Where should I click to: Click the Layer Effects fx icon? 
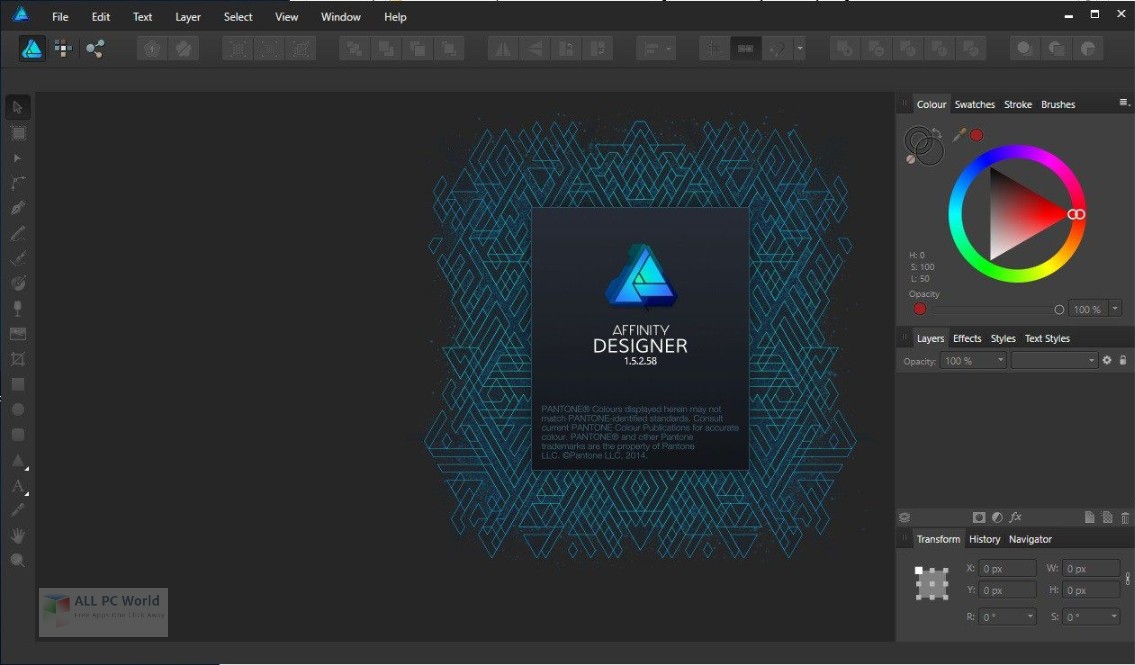[x=1016, y=517]
